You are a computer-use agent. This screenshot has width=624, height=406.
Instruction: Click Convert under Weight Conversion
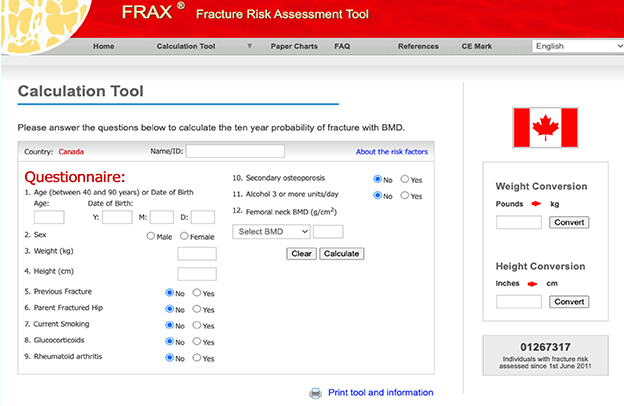click(569, 223)
